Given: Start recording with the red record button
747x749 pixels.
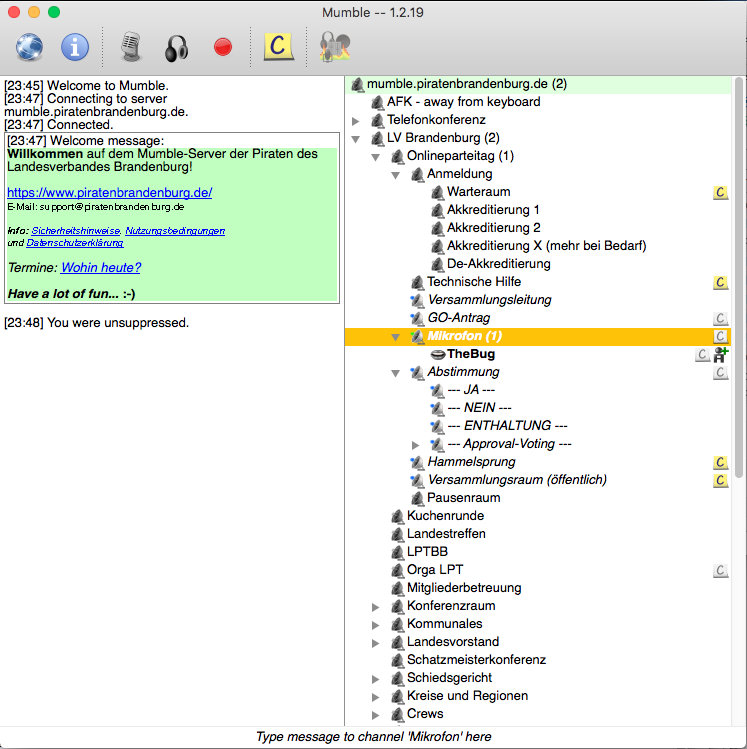Looking at the screenshot, I should pos(223,47).
